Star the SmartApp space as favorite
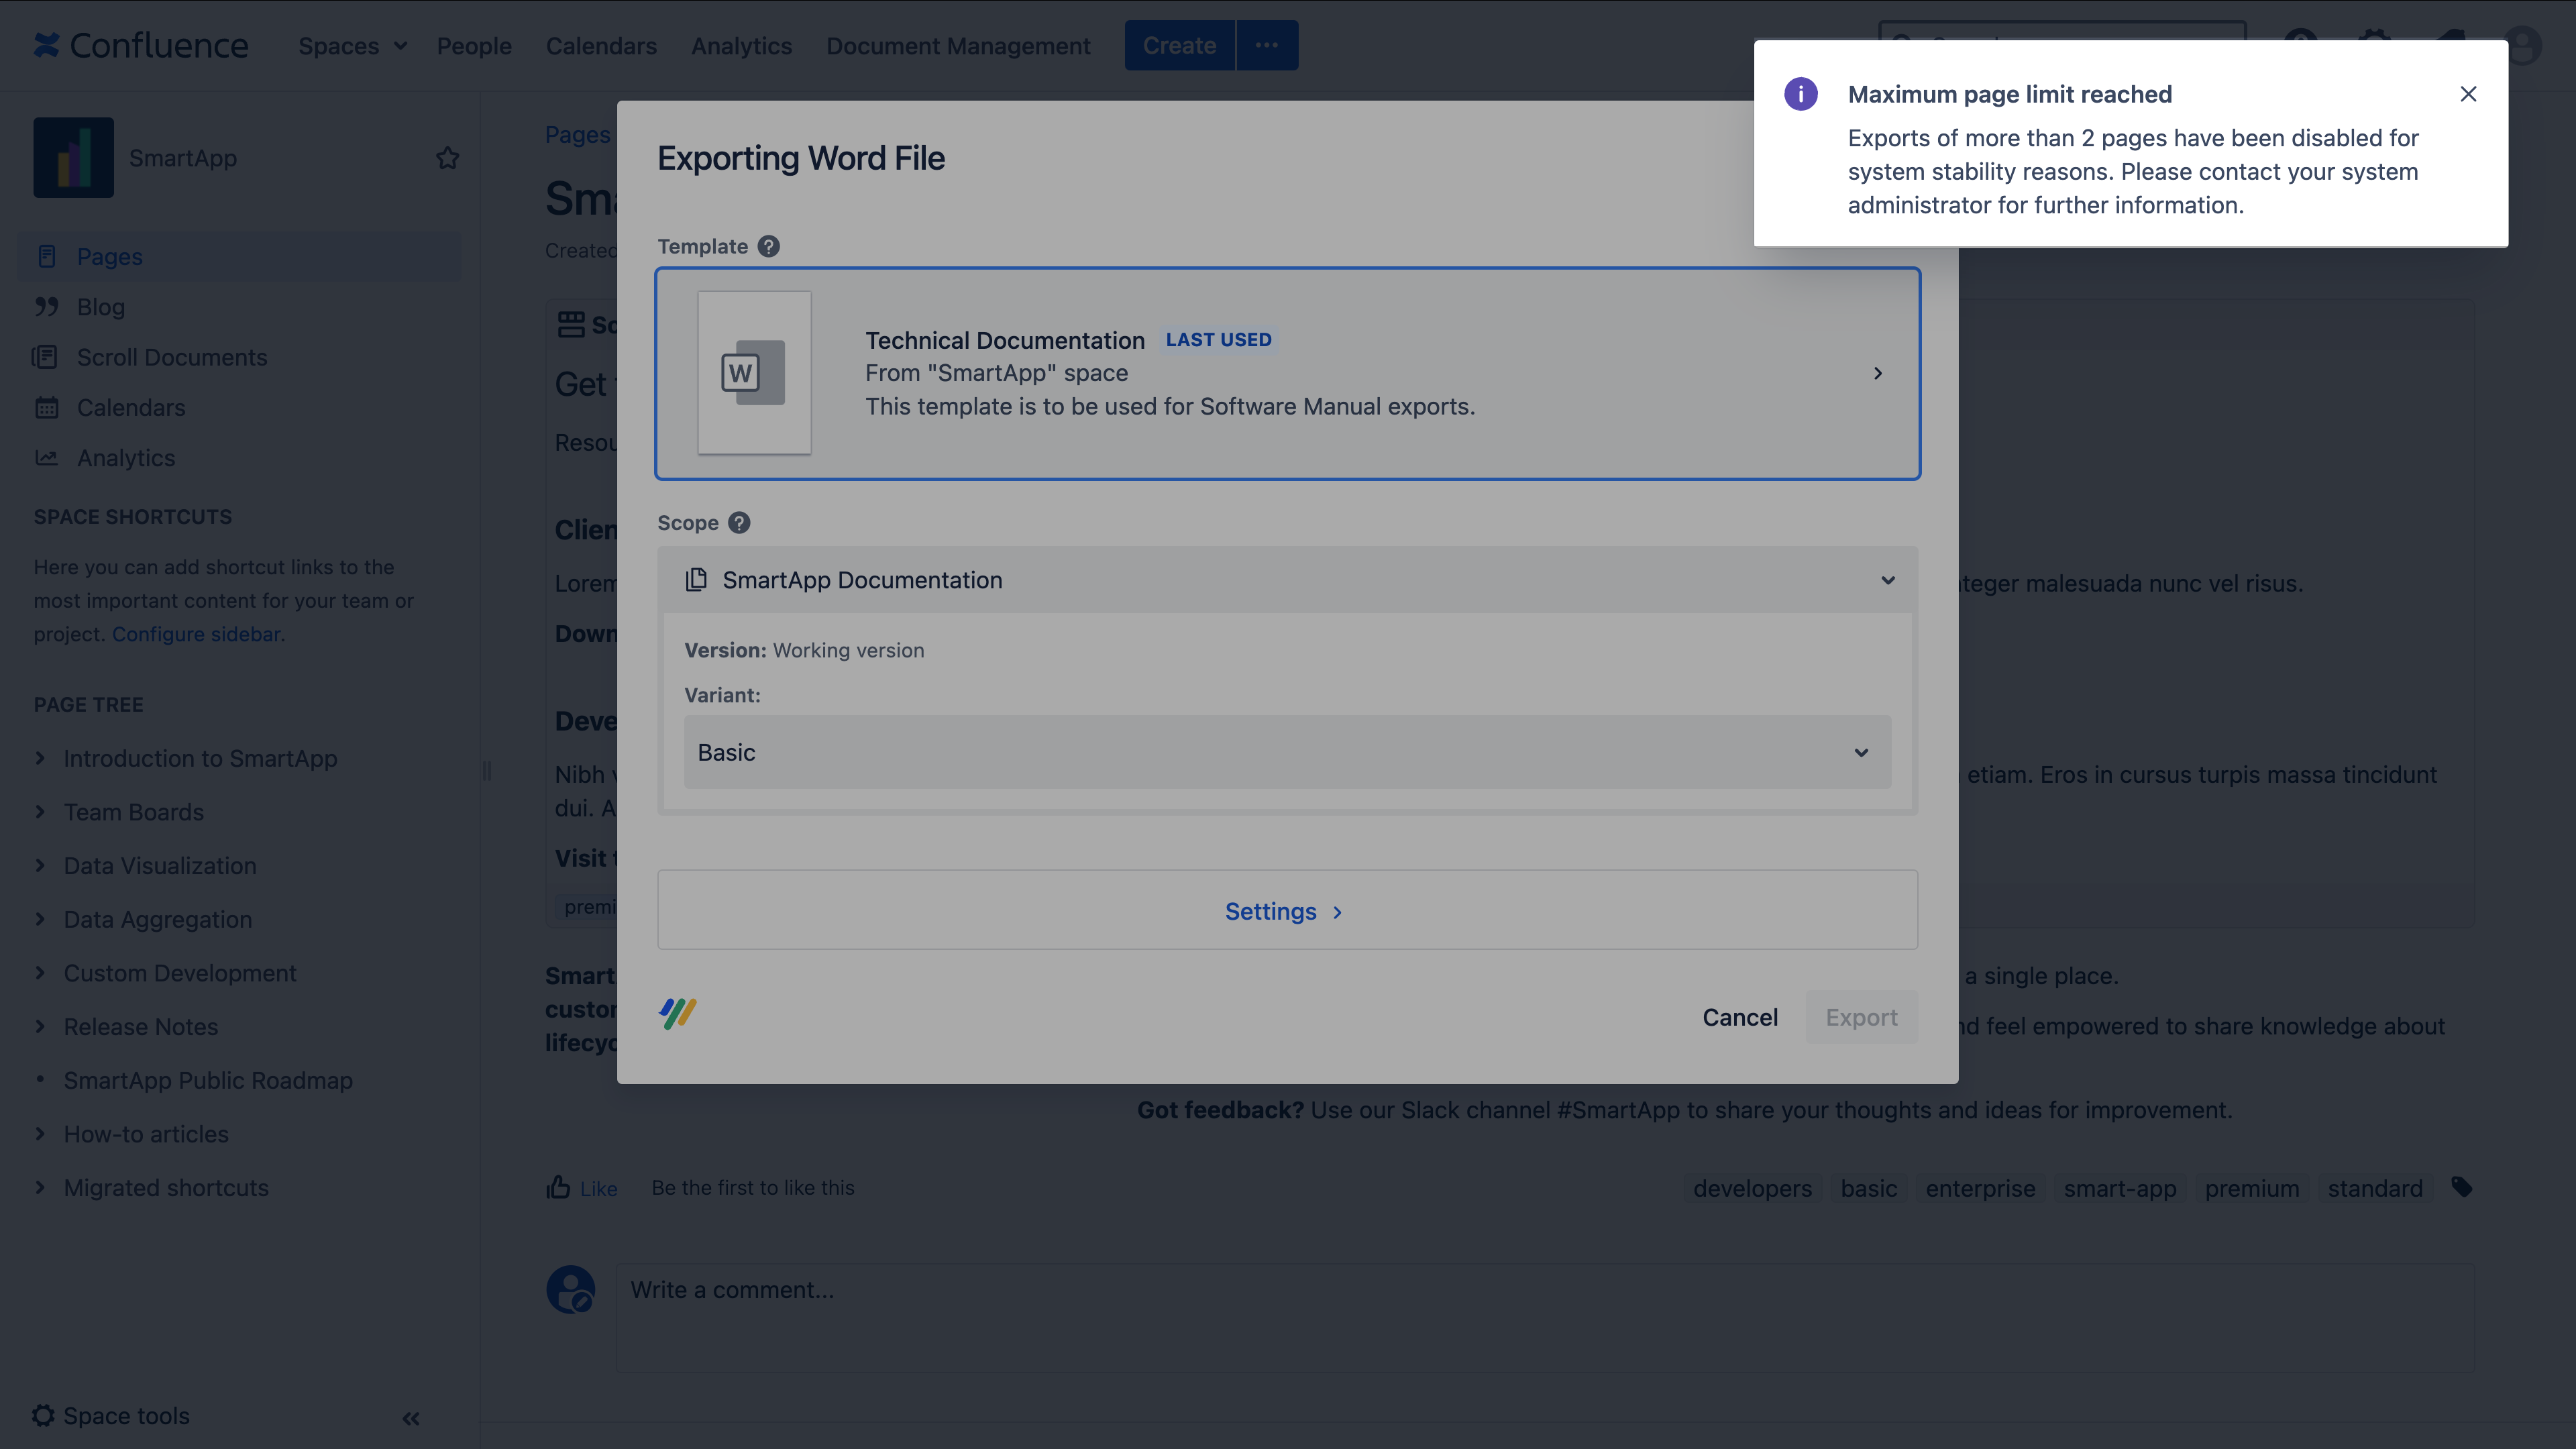This screenshot has width=2576, height=1449. coord(447,158)
